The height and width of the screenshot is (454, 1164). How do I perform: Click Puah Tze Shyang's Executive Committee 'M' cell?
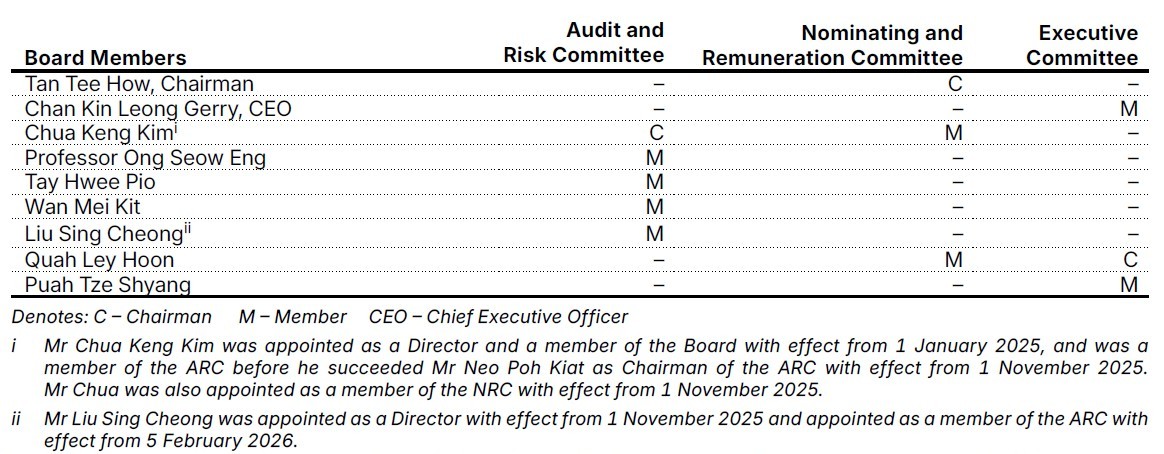point(1130,285)
